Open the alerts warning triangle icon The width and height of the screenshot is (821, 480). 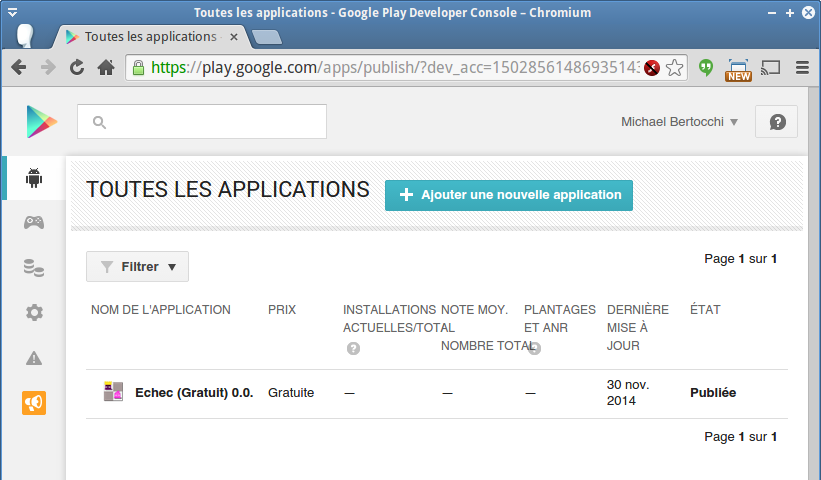34,357
